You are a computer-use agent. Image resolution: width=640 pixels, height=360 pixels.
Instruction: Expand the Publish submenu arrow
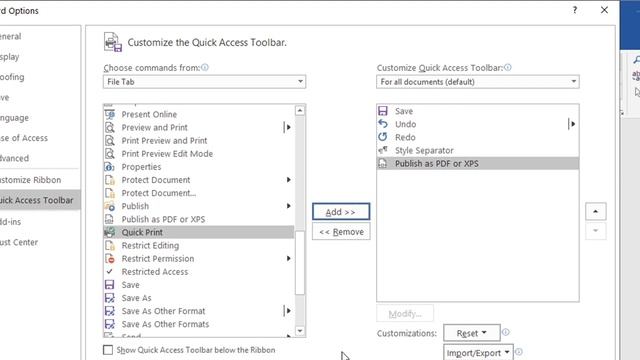[288, 206]
